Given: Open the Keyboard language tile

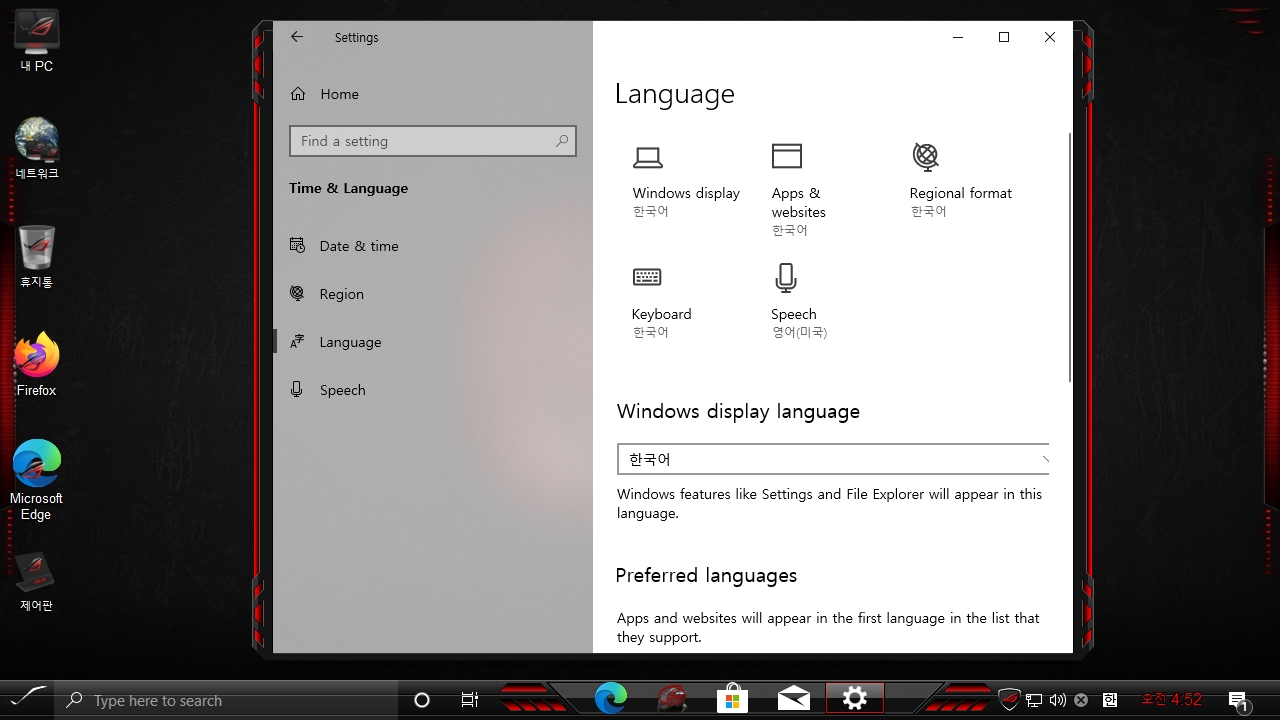Looking at the screenshot, I should click(661, 303).
